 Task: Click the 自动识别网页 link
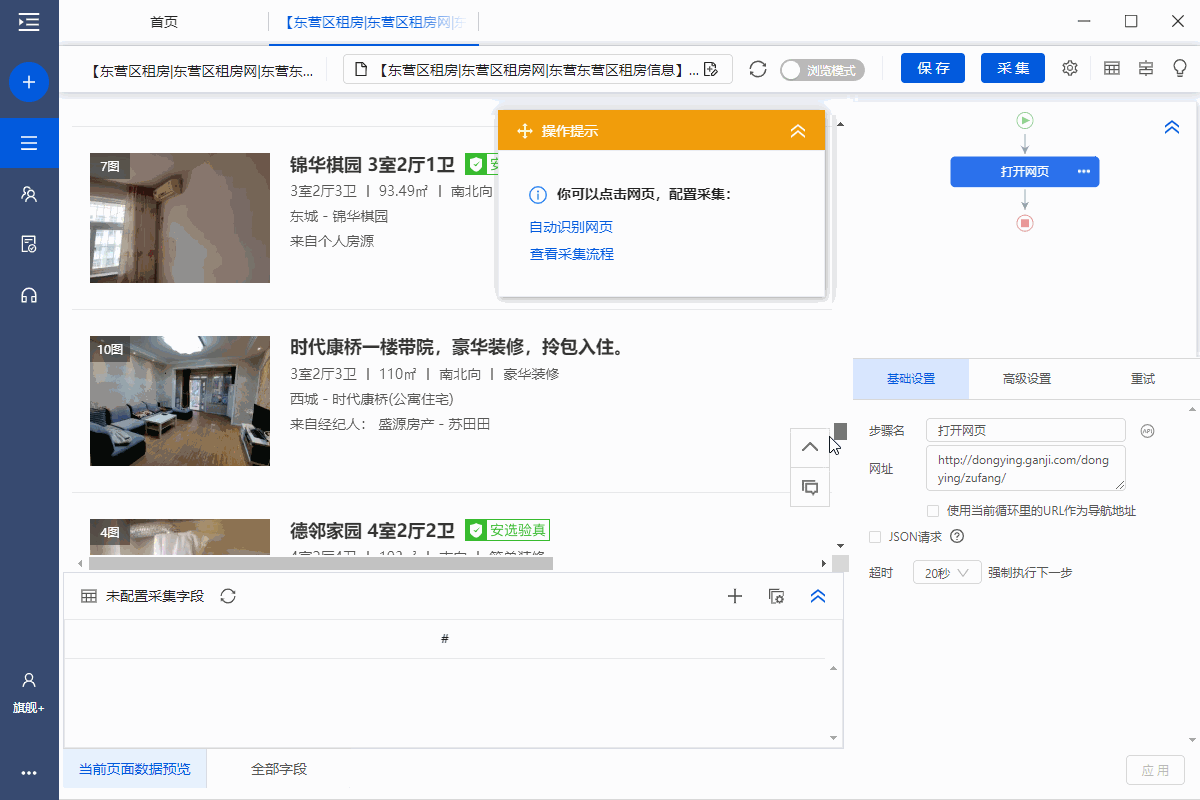tap(571, 227)
